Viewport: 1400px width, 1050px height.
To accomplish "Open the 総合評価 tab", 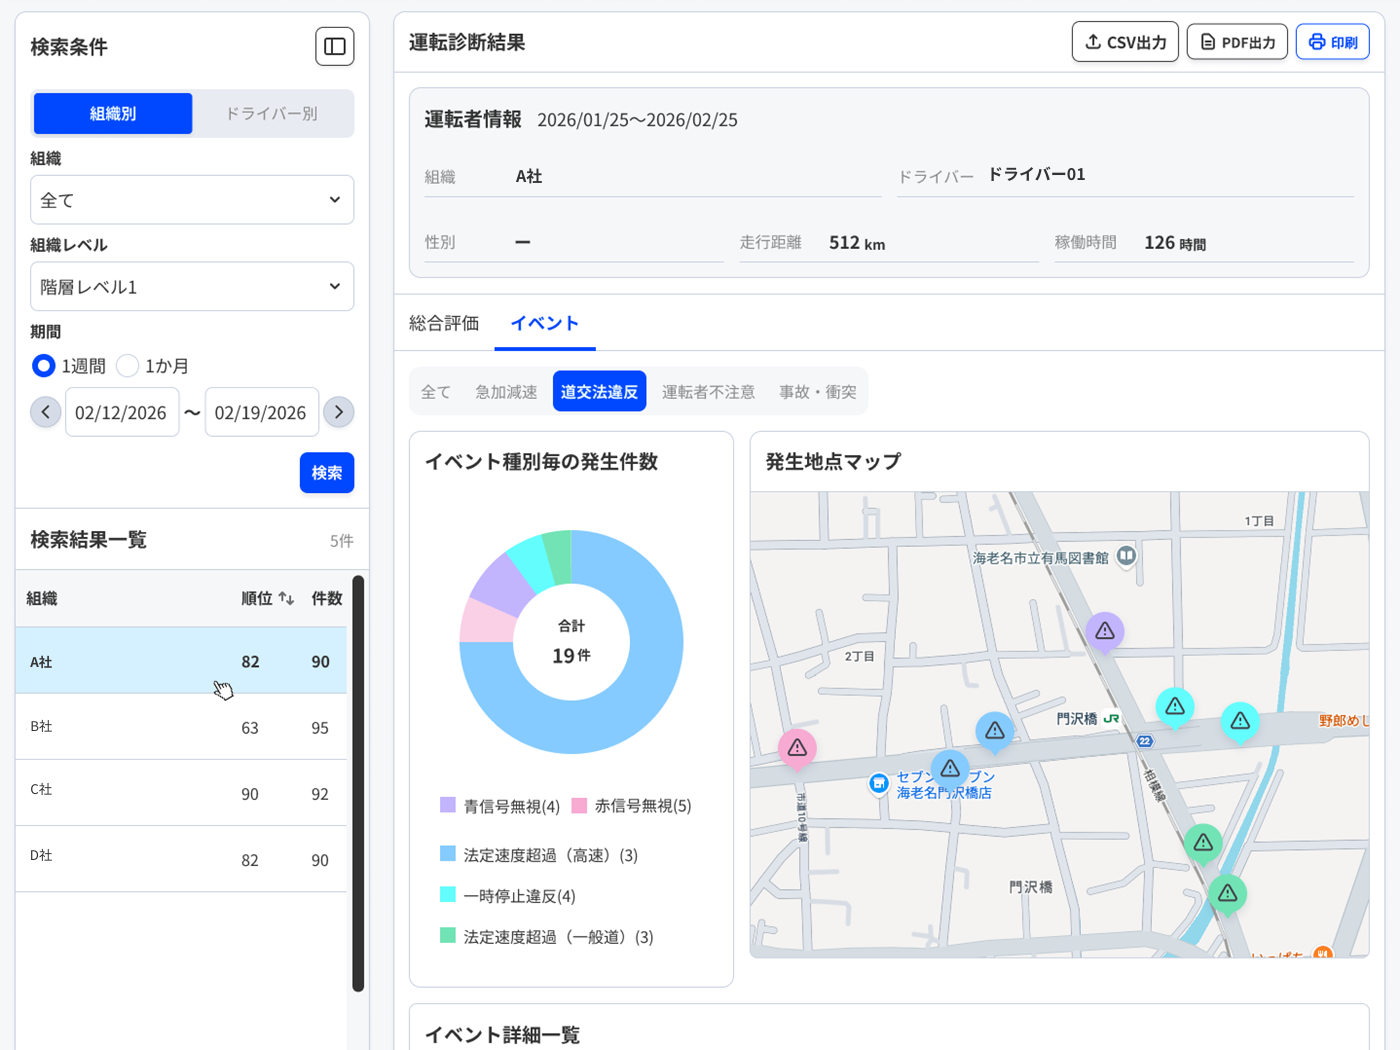I will click(x=444, y=323).
